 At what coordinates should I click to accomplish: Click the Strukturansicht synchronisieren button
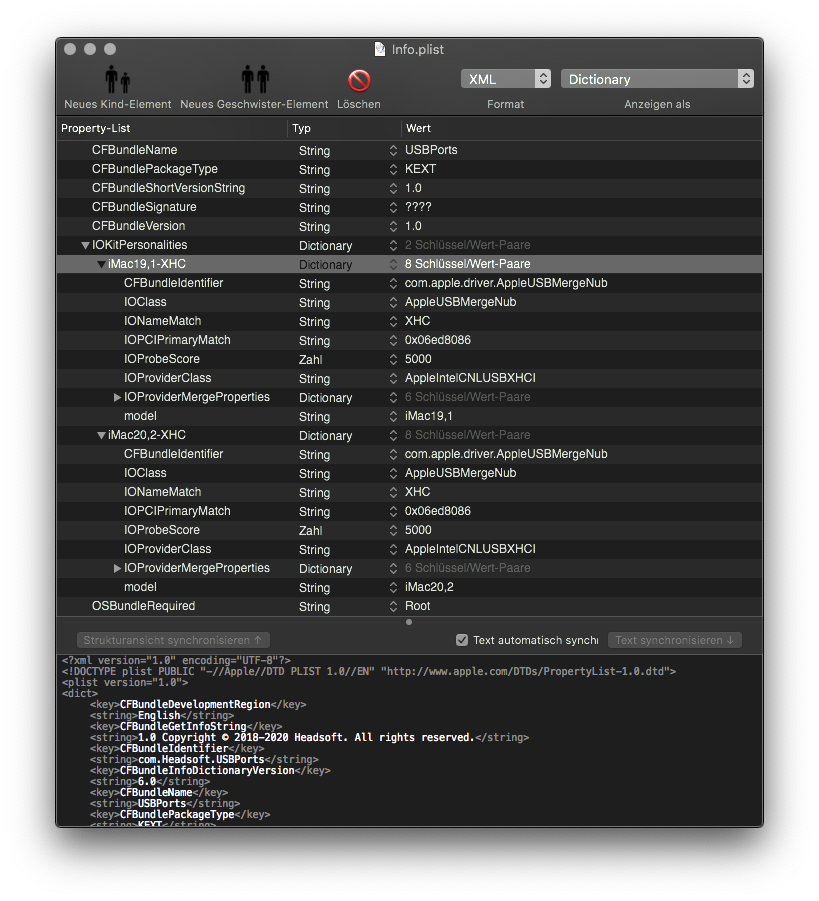173,640
